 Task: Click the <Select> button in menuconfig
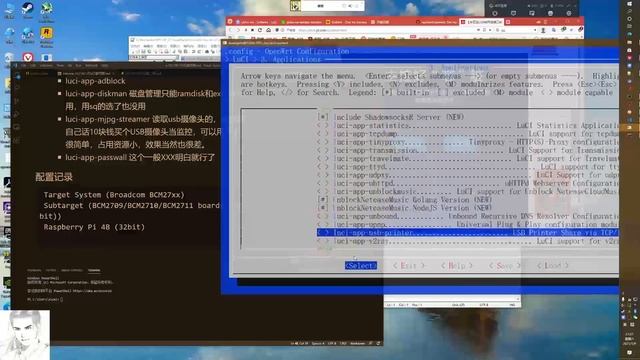pyautogui.click(x=360, y=266)
